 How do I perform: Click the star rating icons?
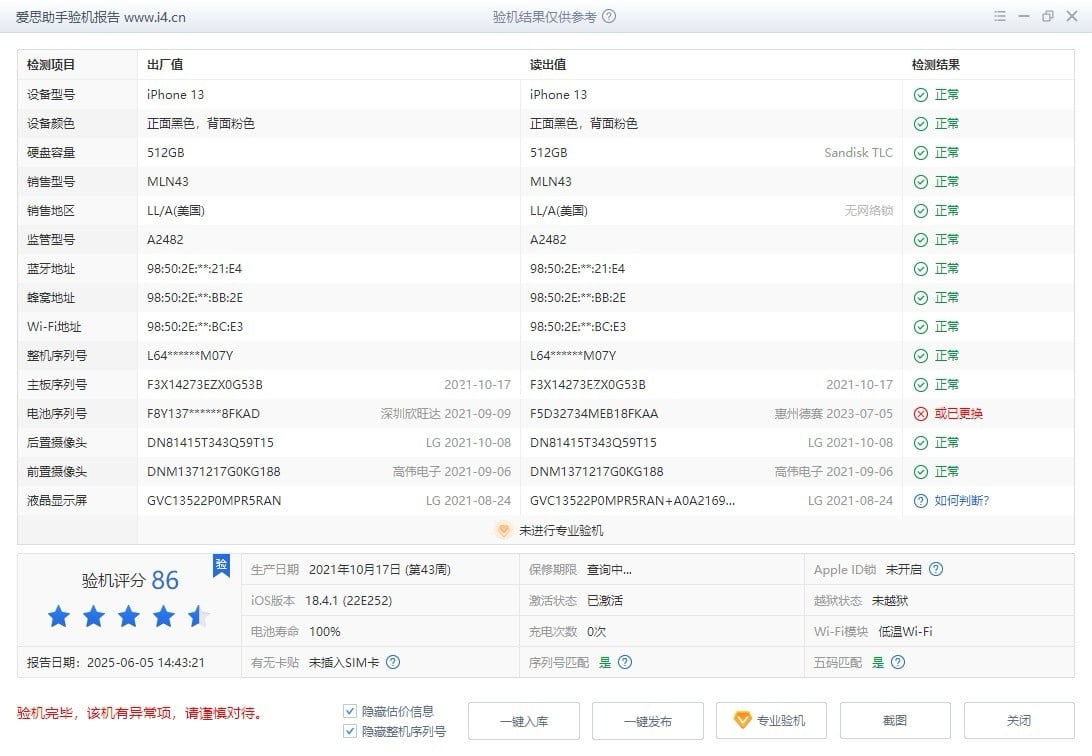coord(128,616)
